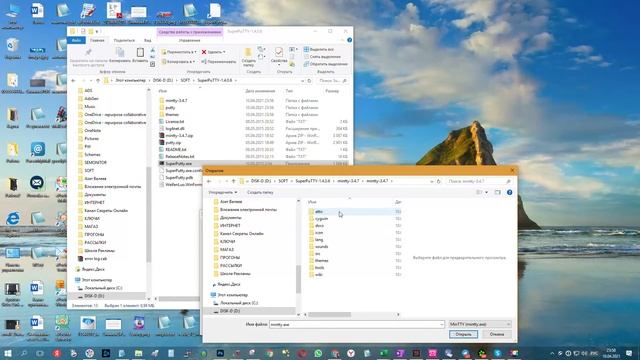640x360 pixels.
Task: Click the dialog horizontal scrollbar
Action: [x=329, y=315]
